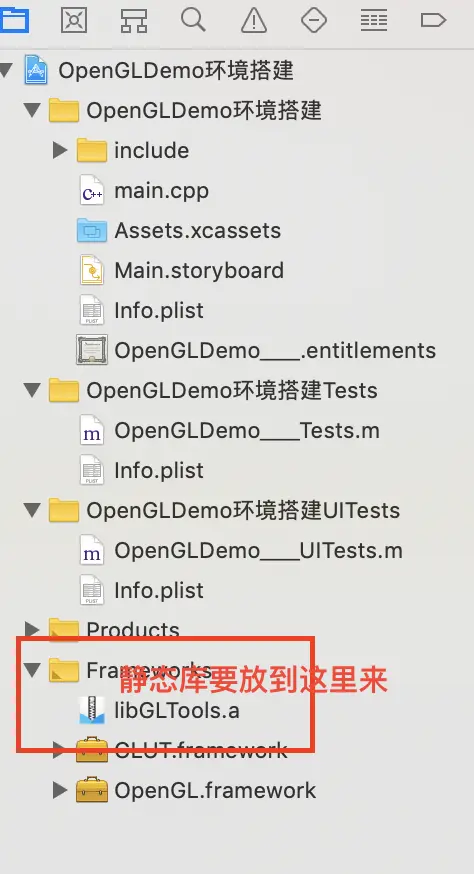This screenshot has height=874, width=474.
Task: Show the Issue navigator warning triangle
Action: pos(254,21)
